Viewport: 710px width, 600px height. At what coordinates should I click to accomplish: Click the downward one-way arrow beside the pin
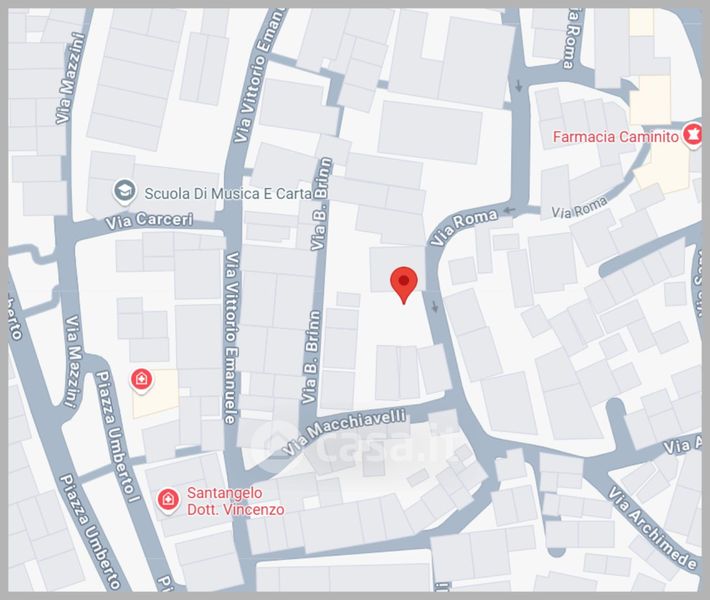pyautogui.click(x=435, y=307)
